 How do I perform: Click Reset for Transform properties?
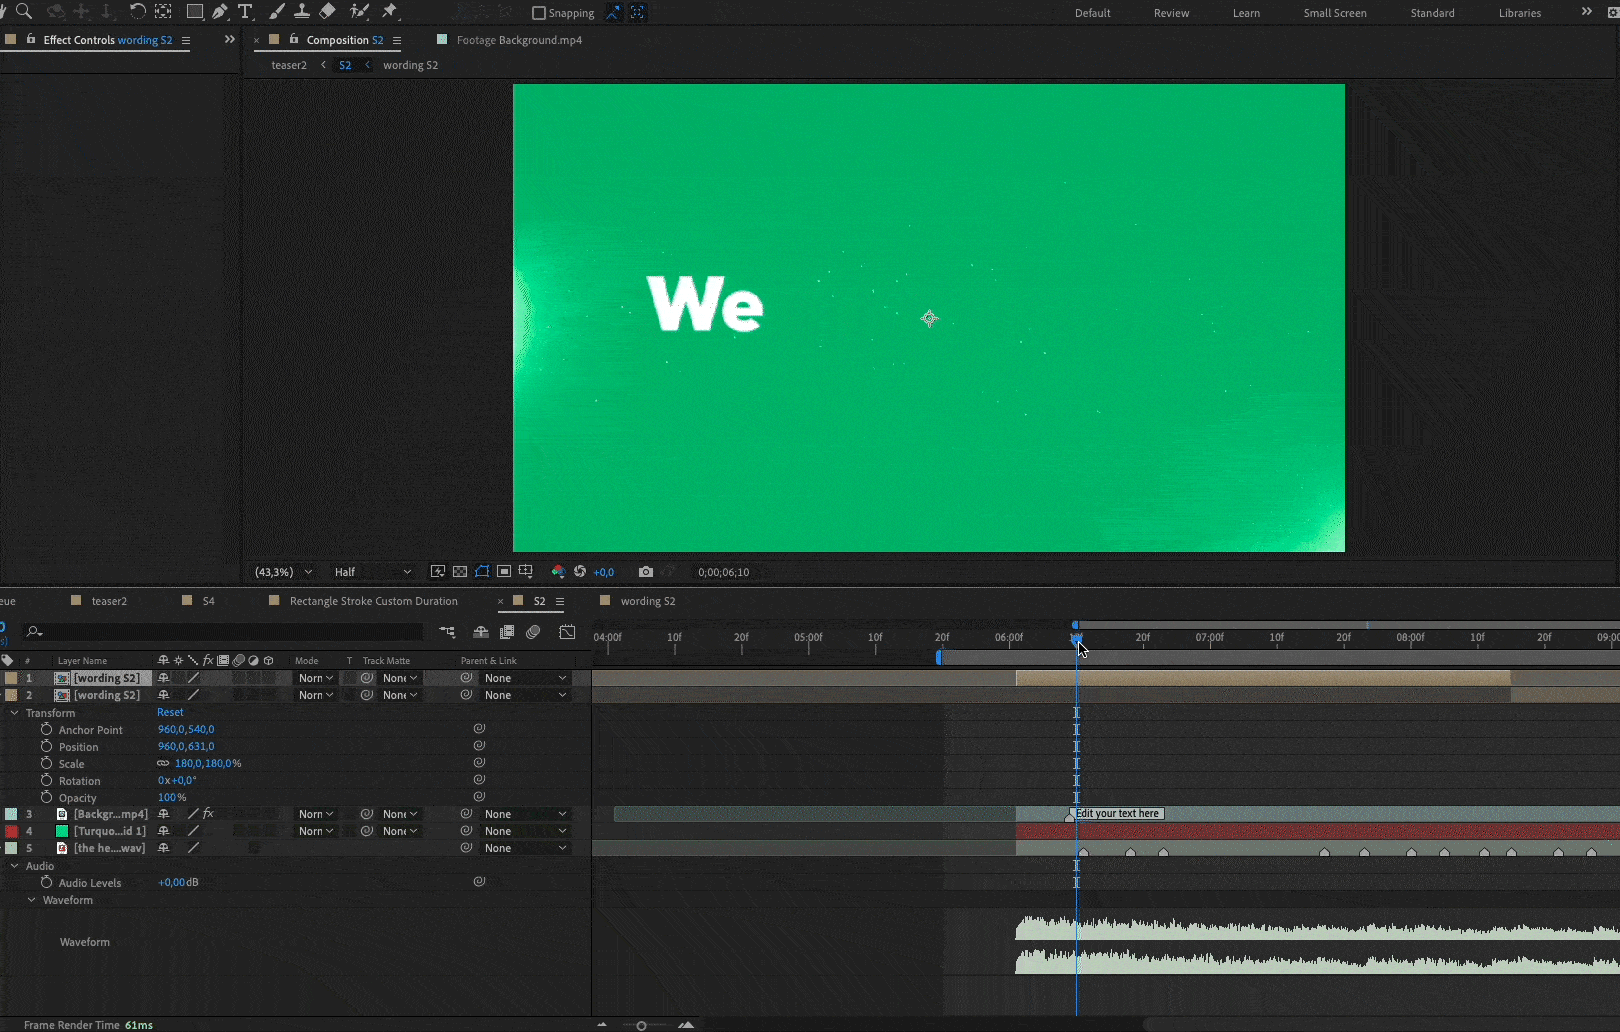[170, 712]
